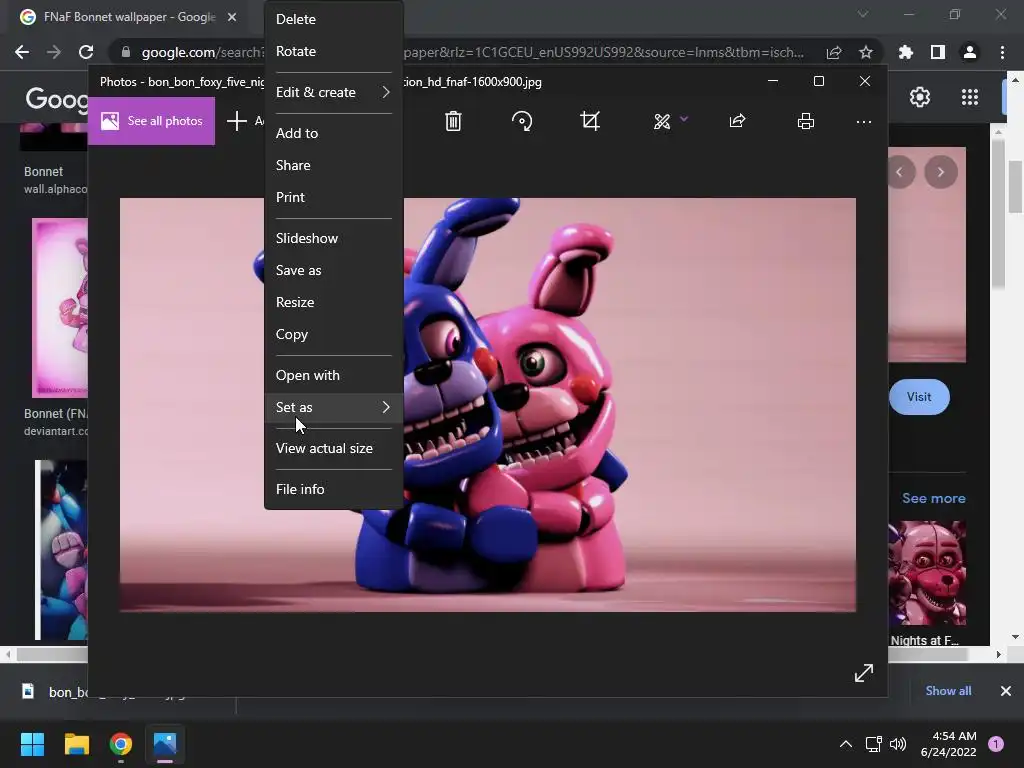This screenshot has height=768, width=1024.
Task: Open Windows Start menu
Action: (x=32, y=744)
